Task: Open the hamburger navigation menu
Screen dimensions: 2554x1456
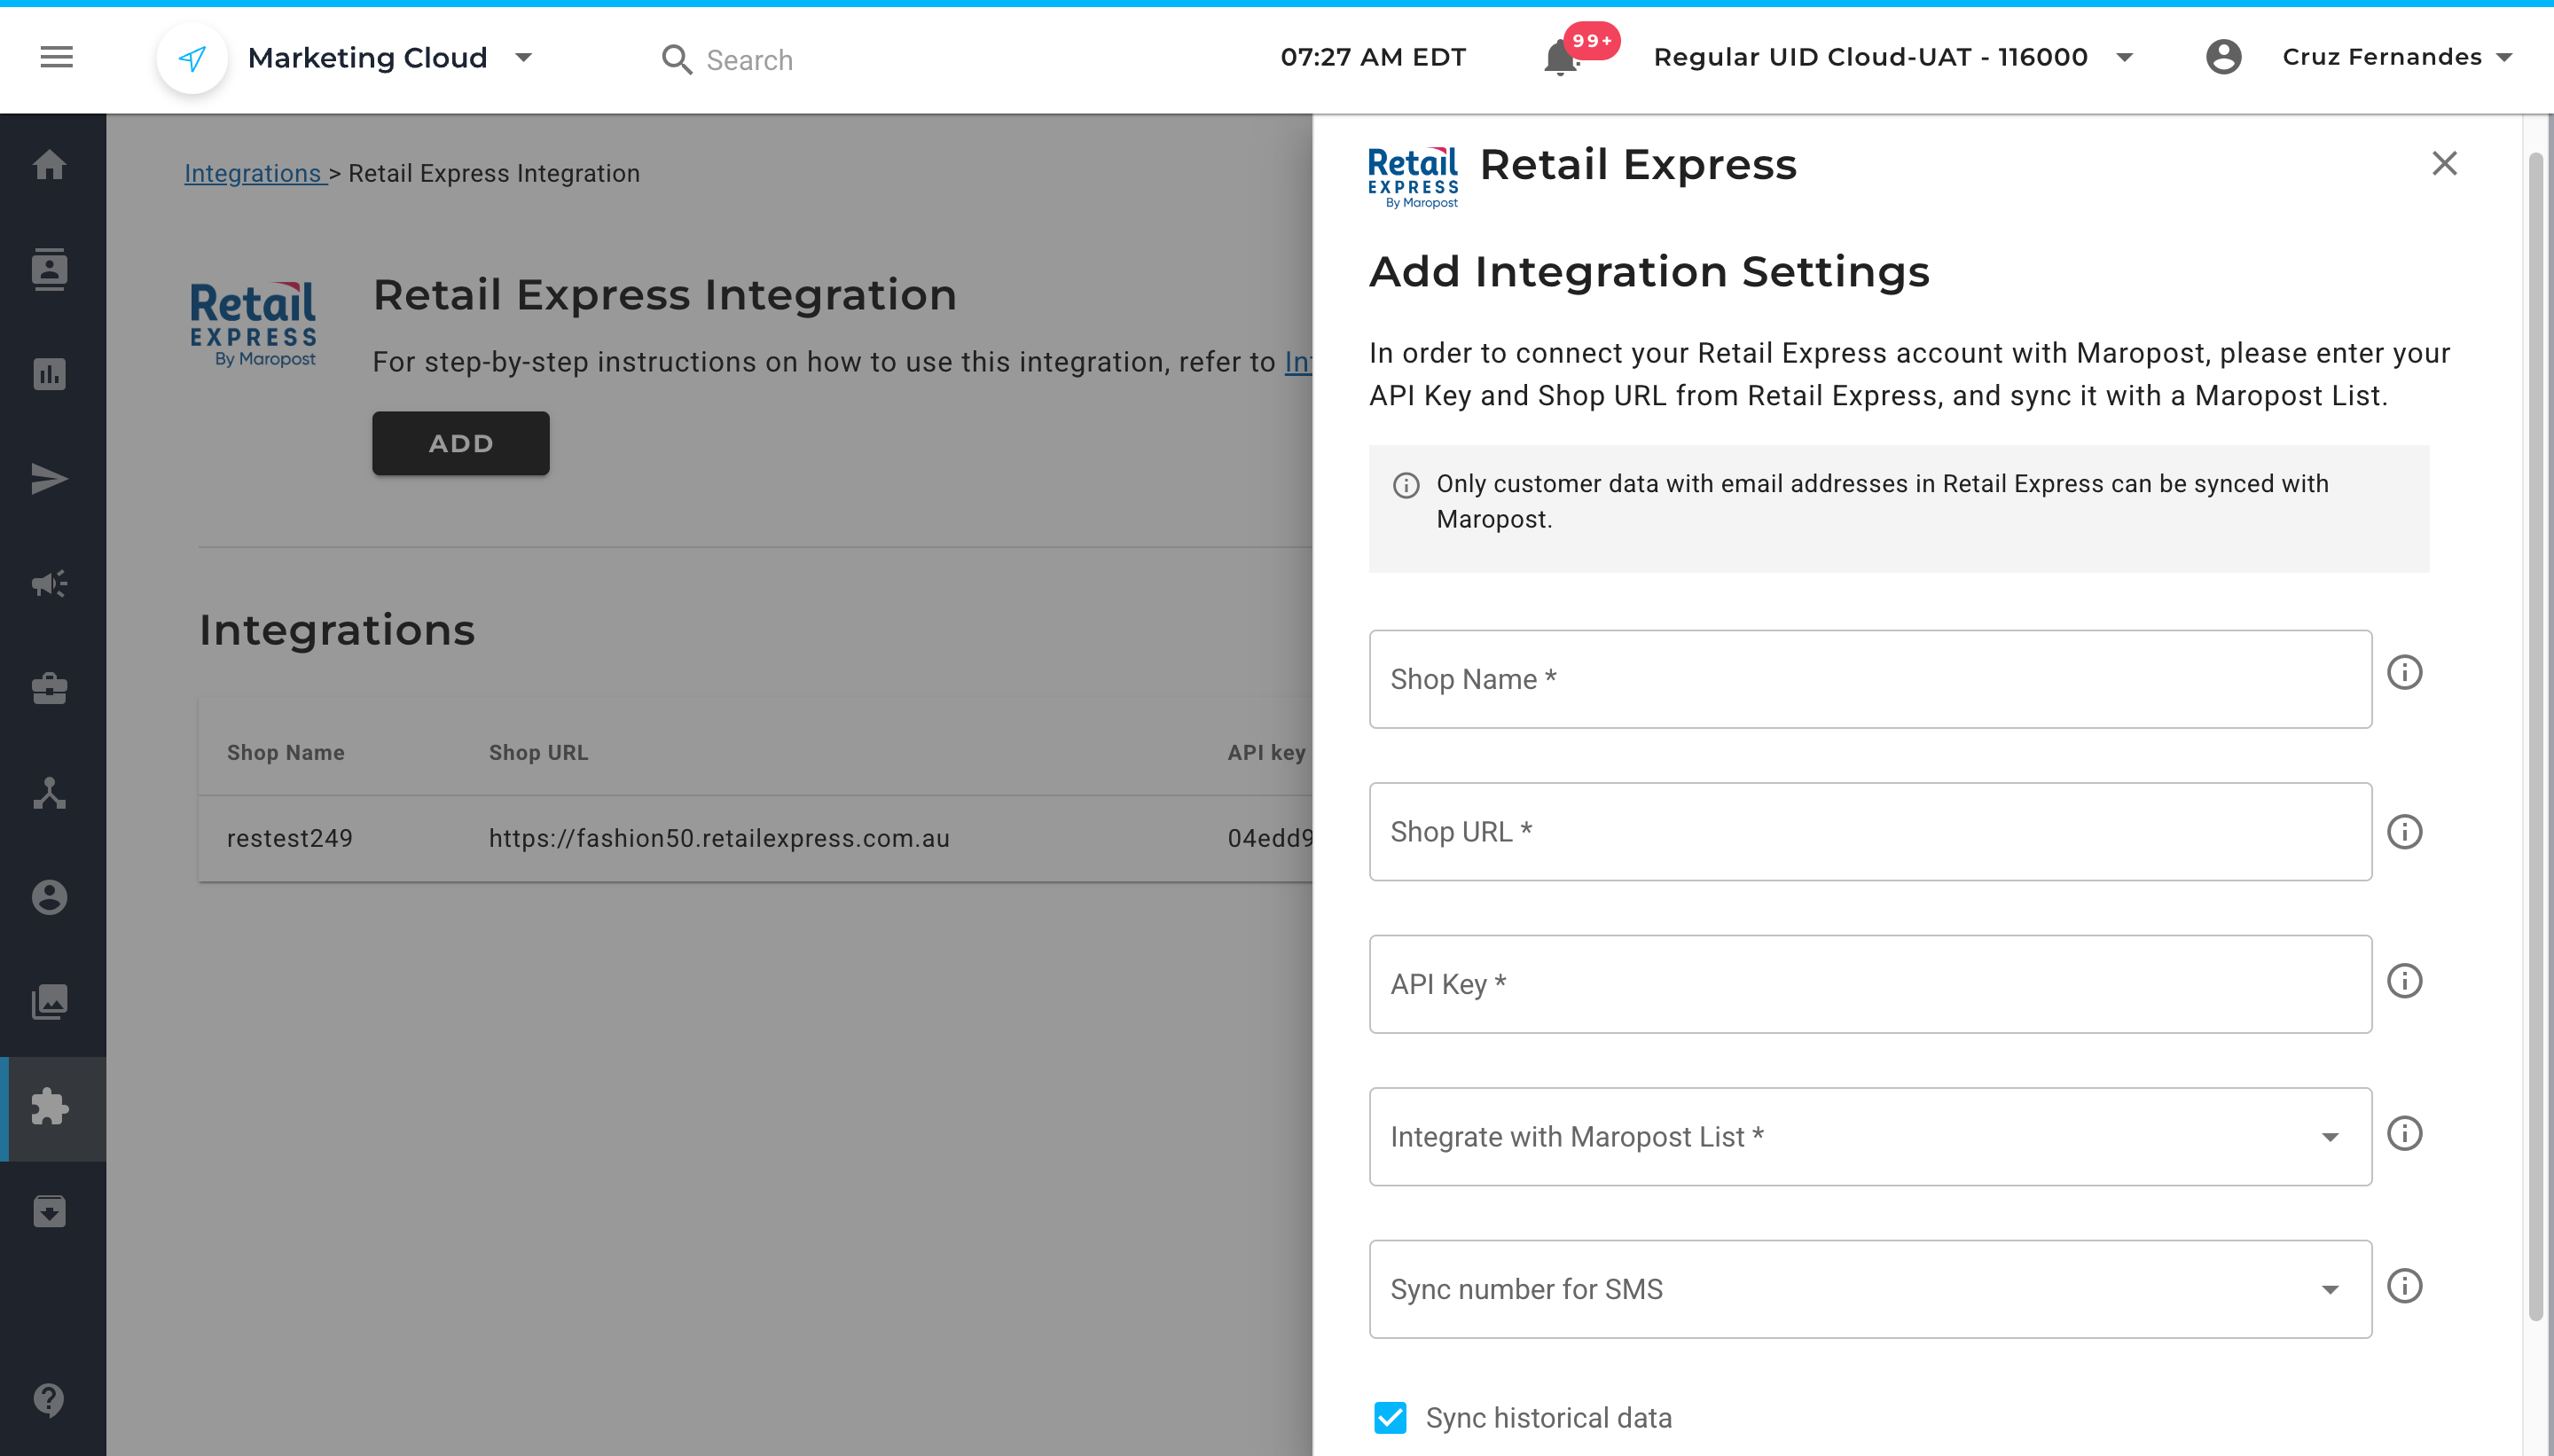Action: point(56,57)
